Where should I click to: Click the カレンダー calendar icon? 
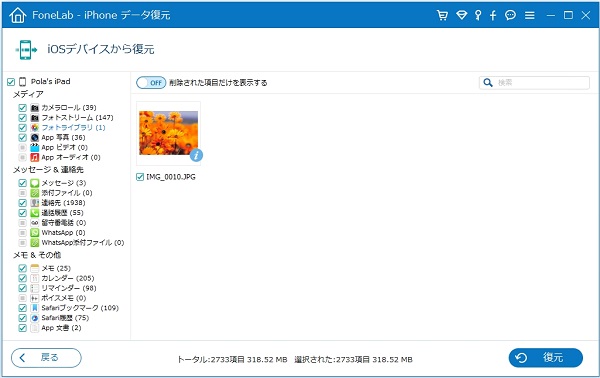(x=34, y=278)
